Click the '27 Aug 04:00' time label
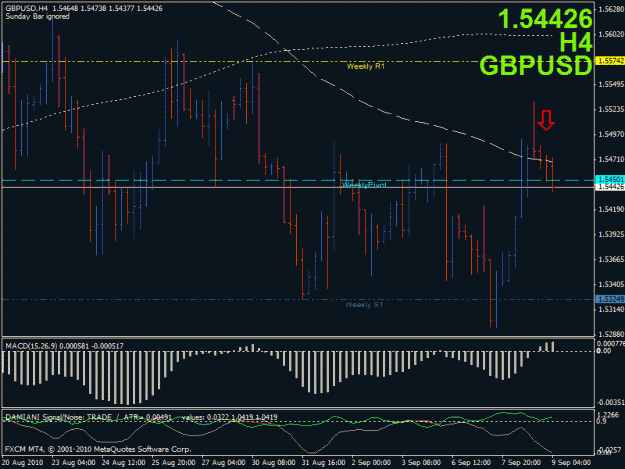The image size is (625, 469). (x=223, y=463)
